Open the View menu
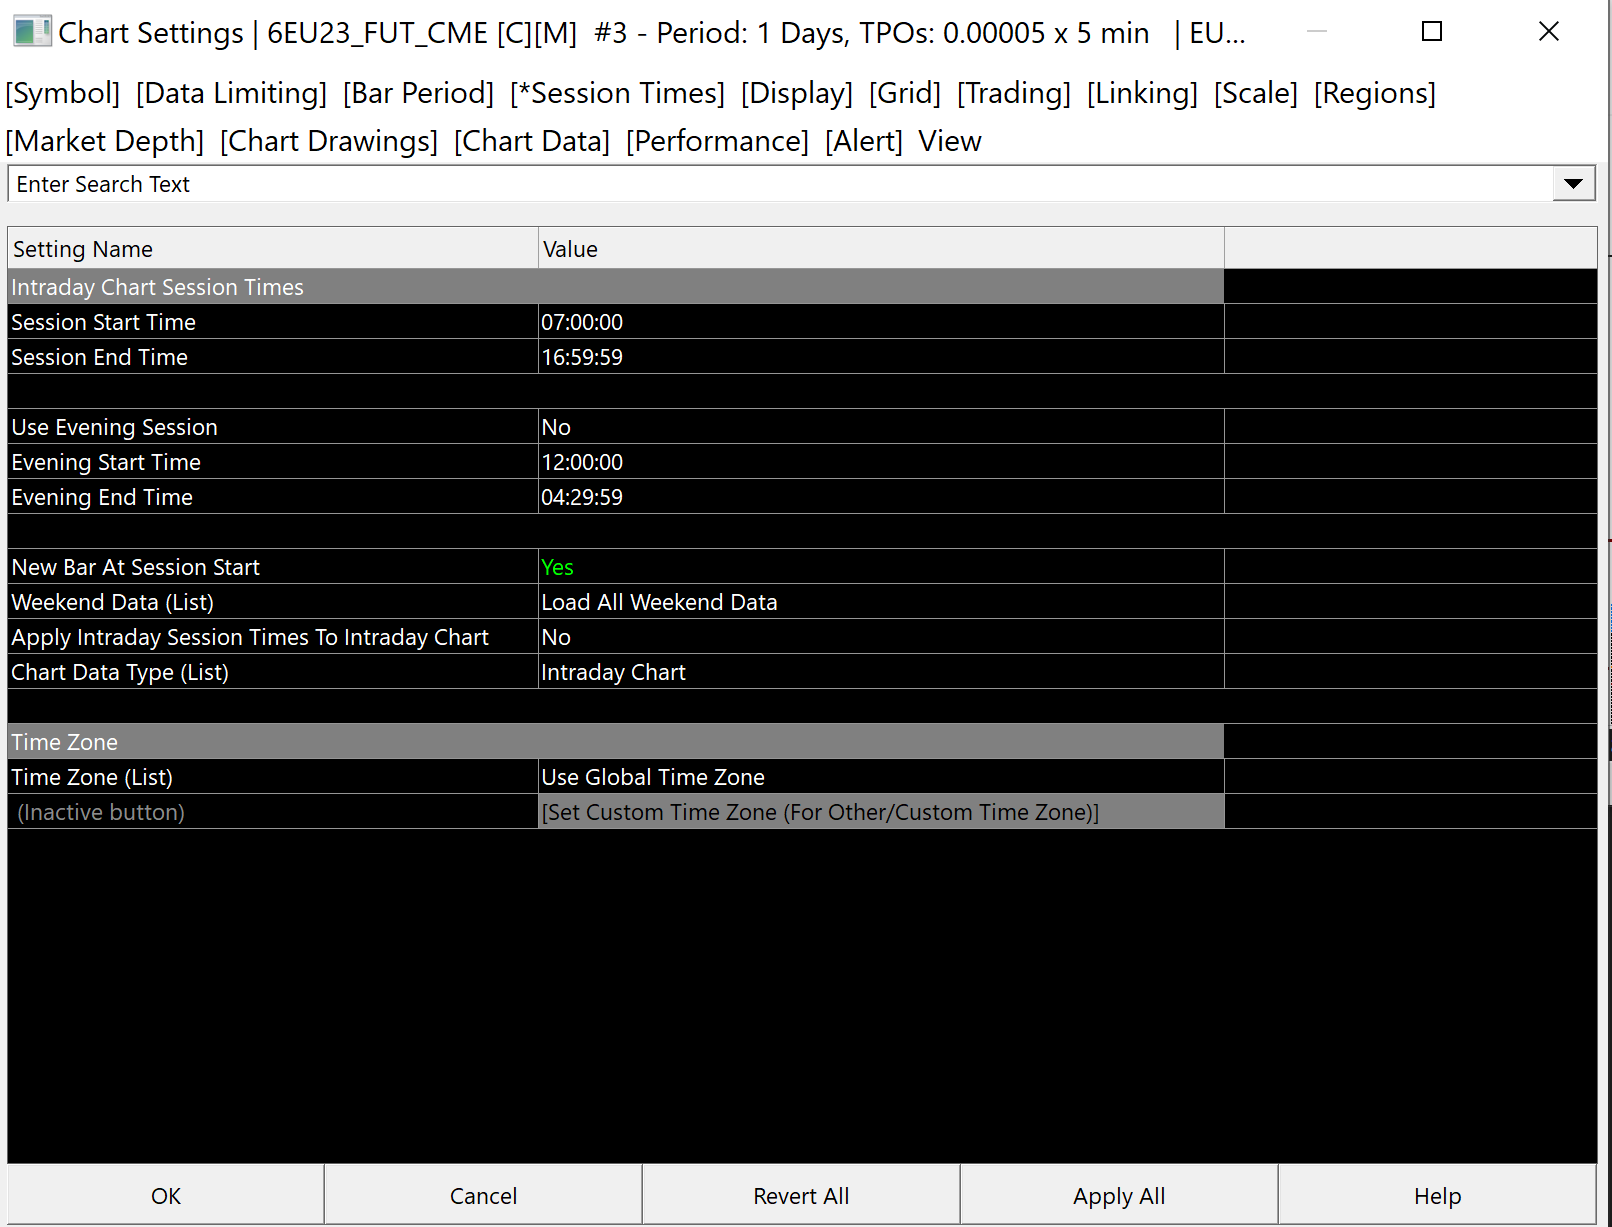 click(950, 141)
